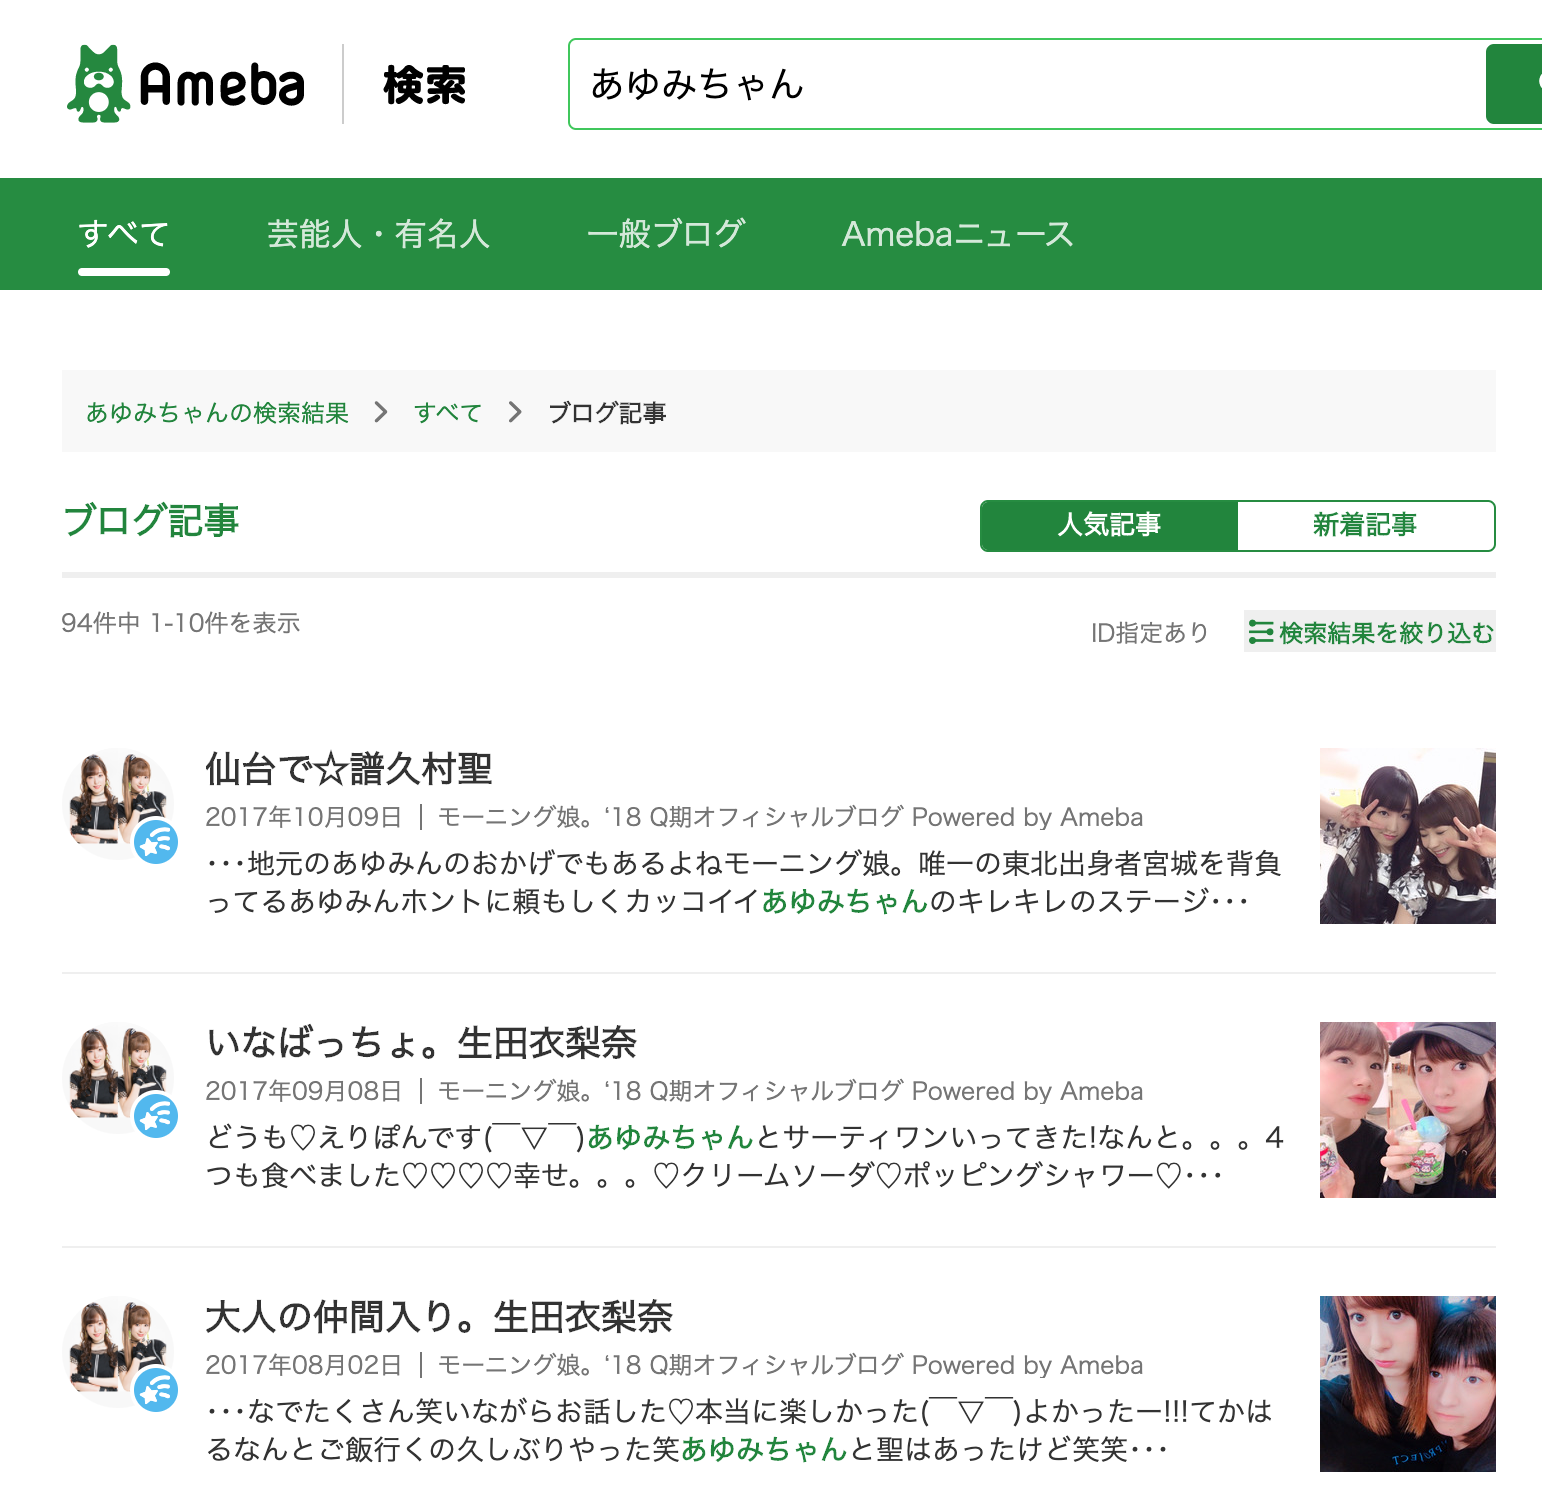
Task: Open the photo thumbnail for 仙台で☆譜久村聖
Action: coord(1408,836)
